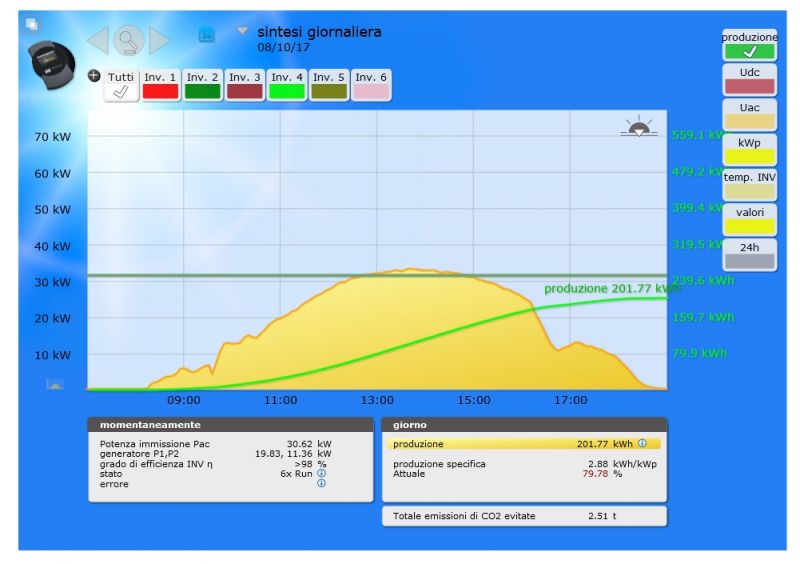This screenshot has width=800, height=564.
Task: Click the produzione 201.77 kWh chart label
Action: pyautogui.click(x=612, y=289)
